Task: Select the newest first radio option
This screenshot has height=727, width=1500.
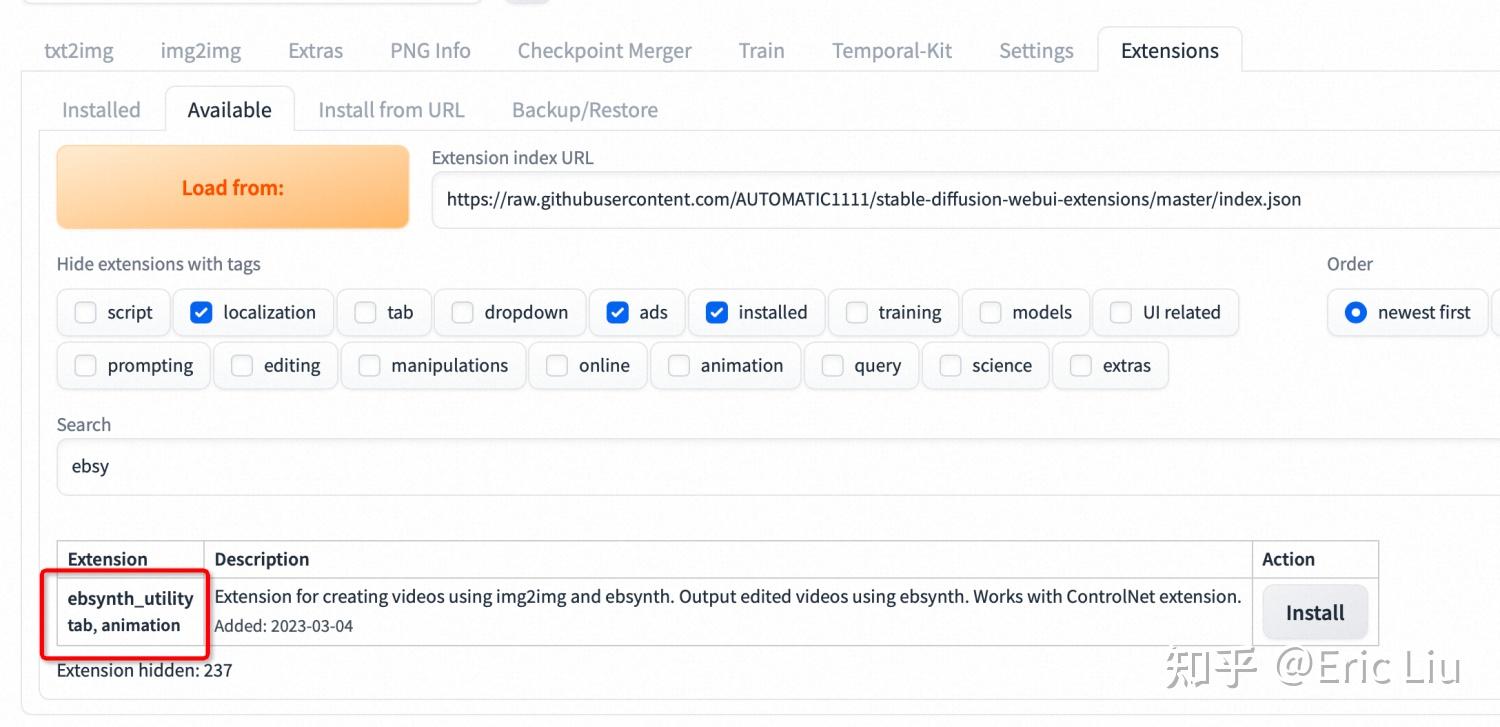Action: click(x=1356, y=313)
